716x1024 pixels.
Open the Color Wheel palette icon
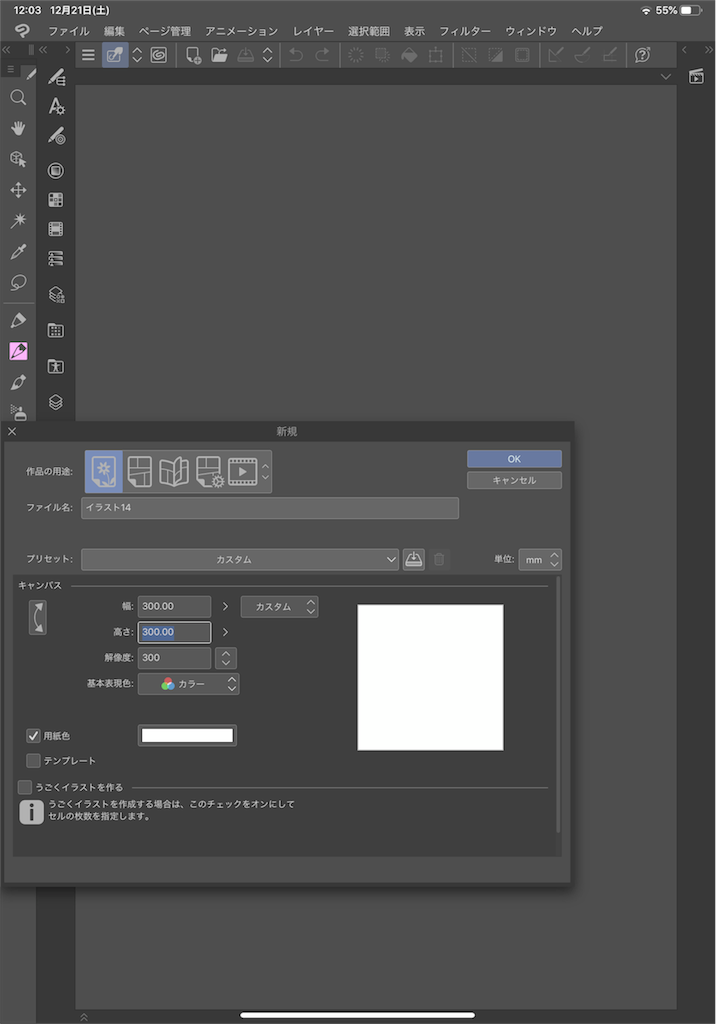[56, 170]
